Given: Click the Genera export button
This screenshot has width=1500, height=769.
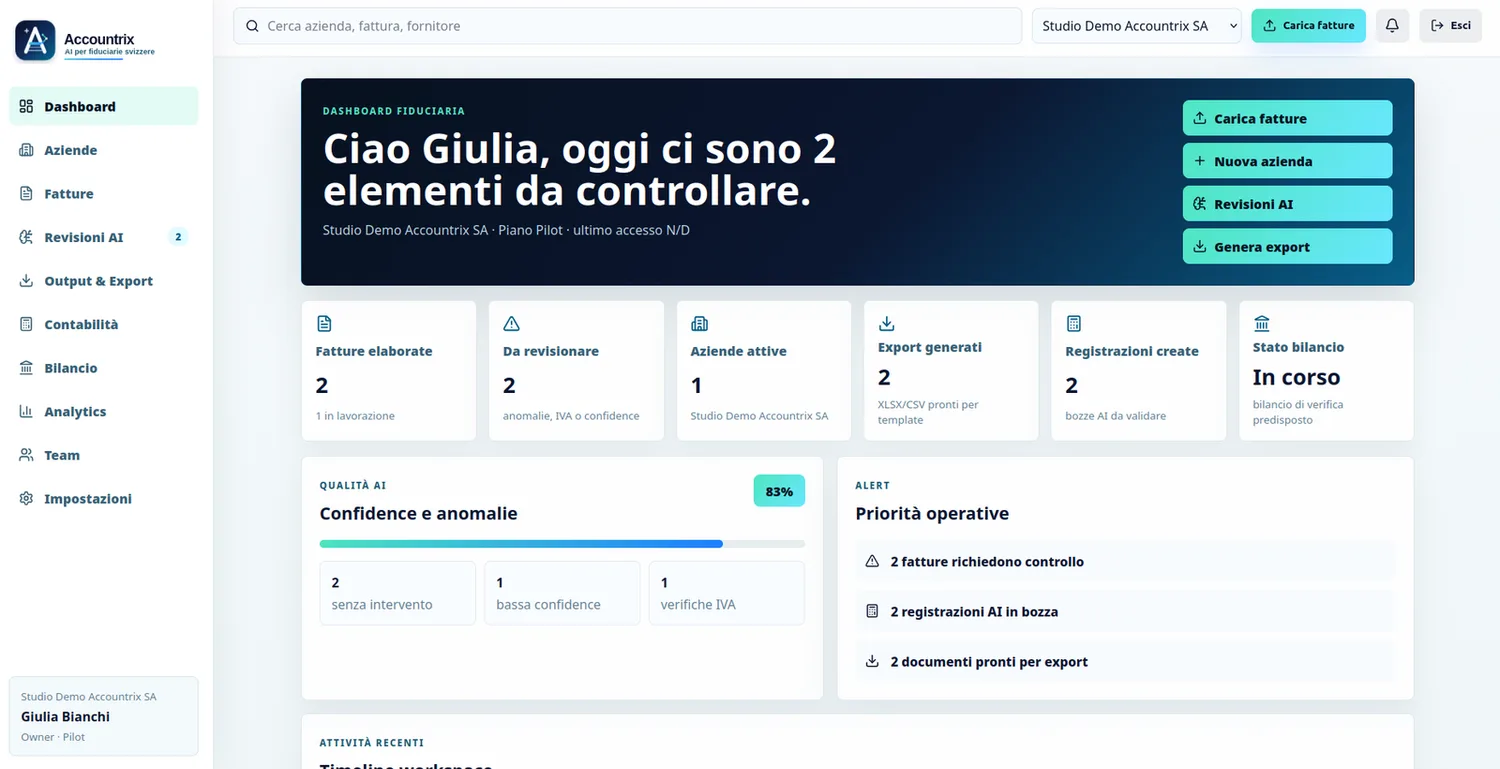Looking at the screenshot, I should [1287, 246].
